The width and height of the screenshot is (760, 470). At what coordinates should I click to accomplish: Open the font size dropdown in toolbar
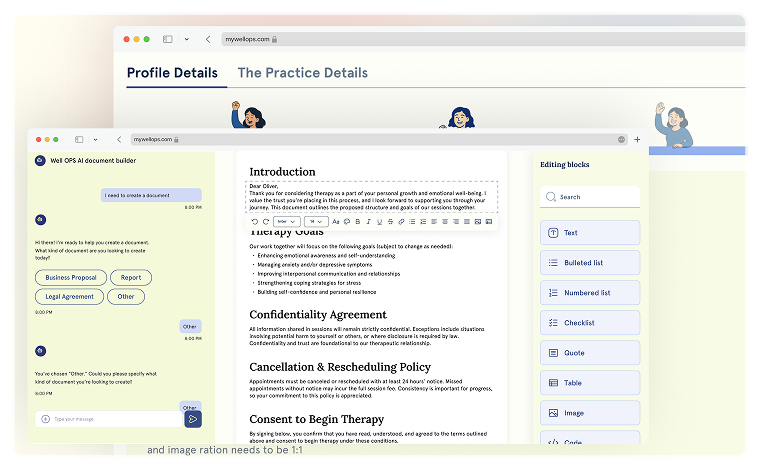tap(316, 221)
